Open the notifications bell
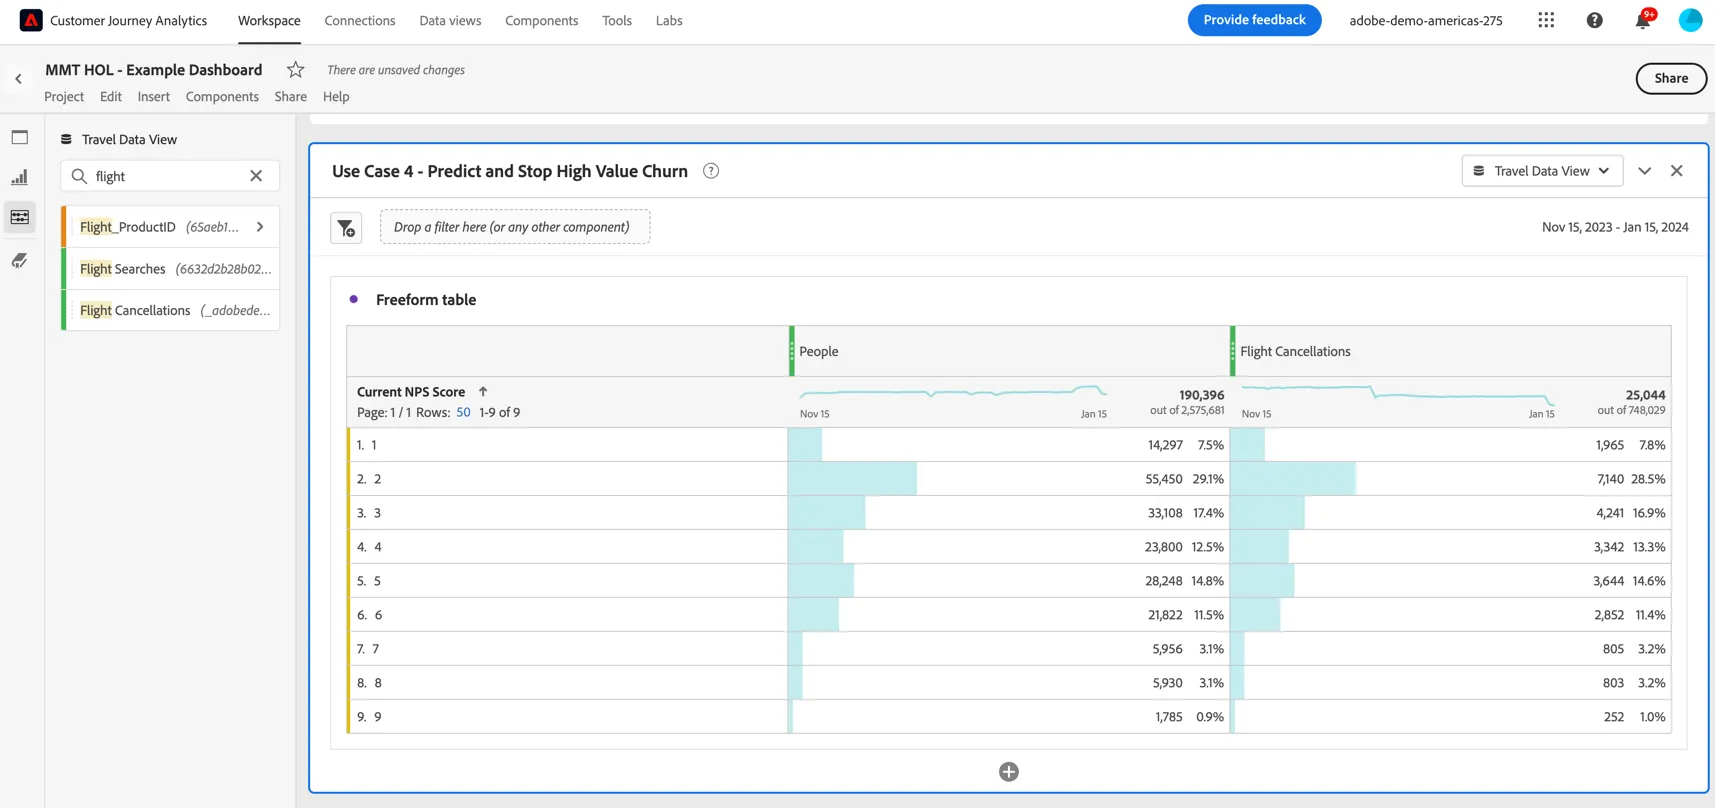The image size is (1715, 808). tap(1642, 20)
